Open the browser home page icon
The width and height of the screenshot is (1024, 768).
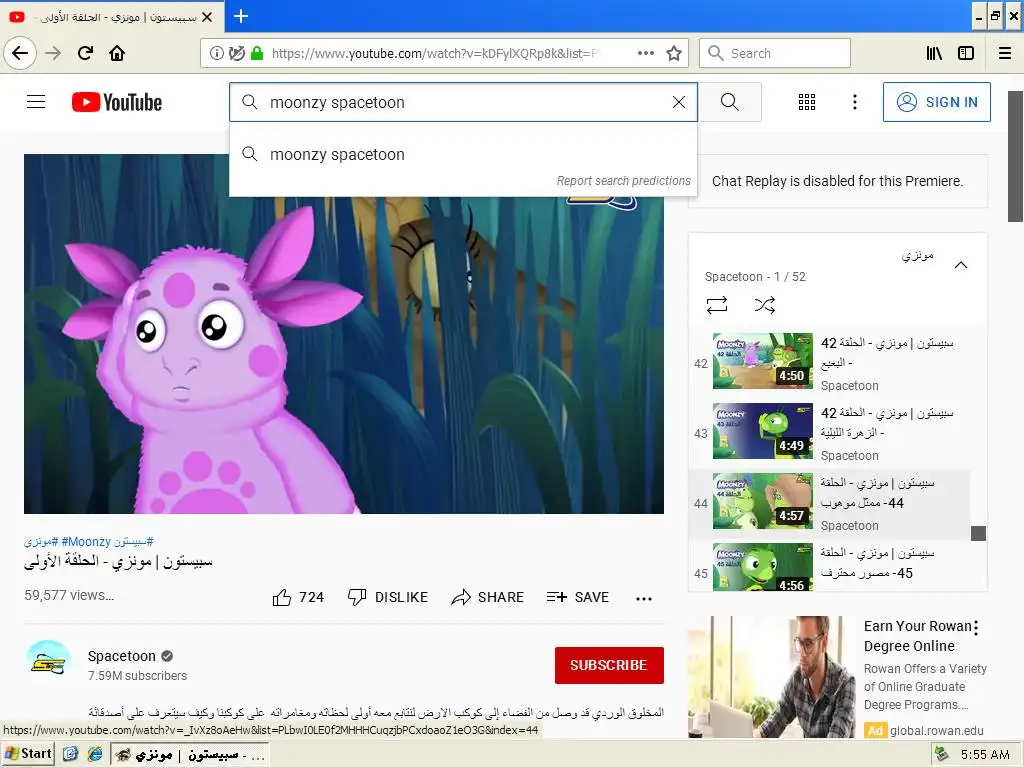117,53
